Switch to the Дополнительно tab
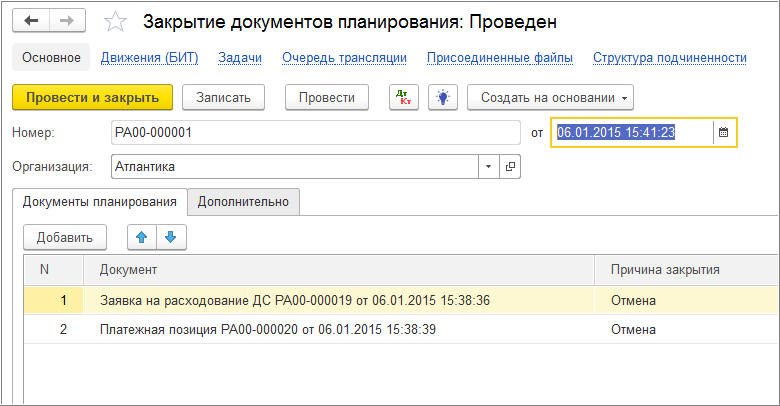The width and height of the screenshot is (780, 406). coord(243,201)
